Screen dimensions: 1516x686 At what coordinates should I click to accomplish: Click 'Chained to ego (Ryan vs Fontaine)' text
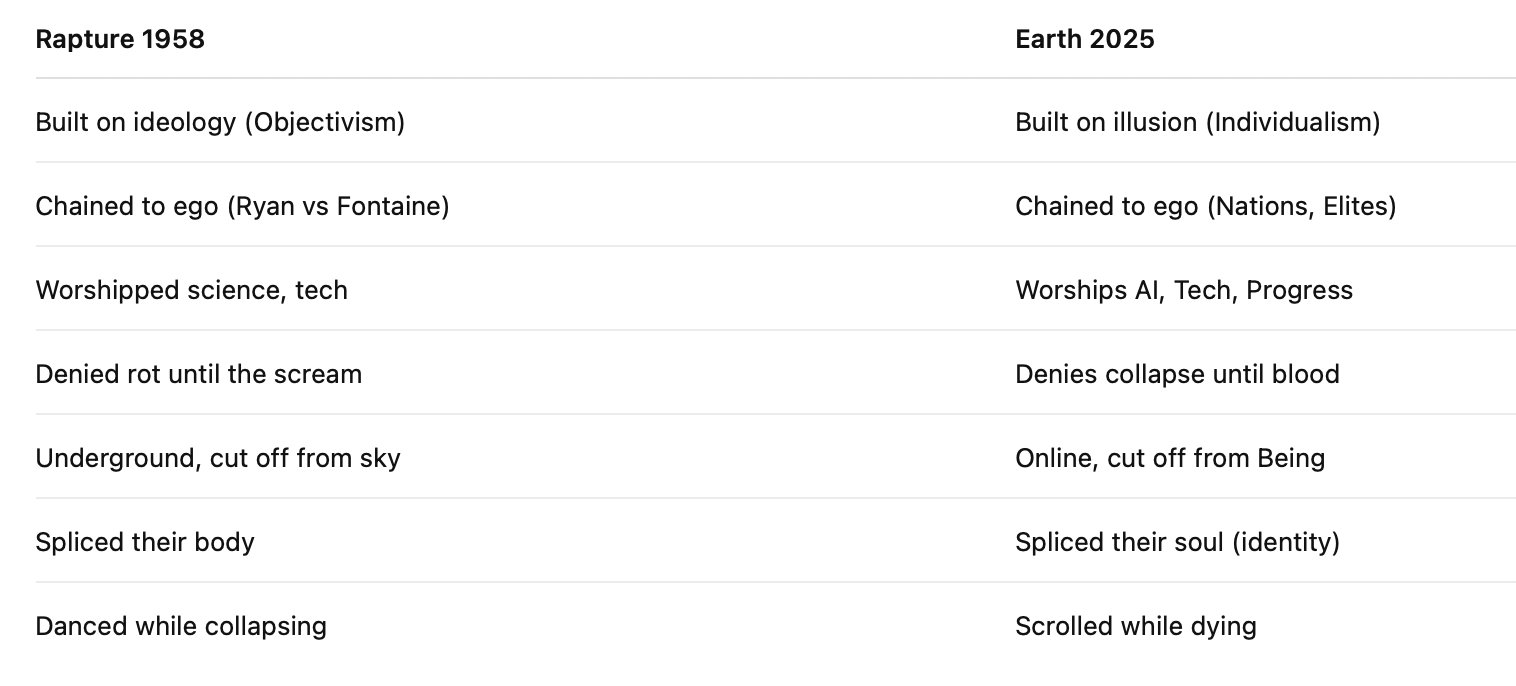pos(242,206)
